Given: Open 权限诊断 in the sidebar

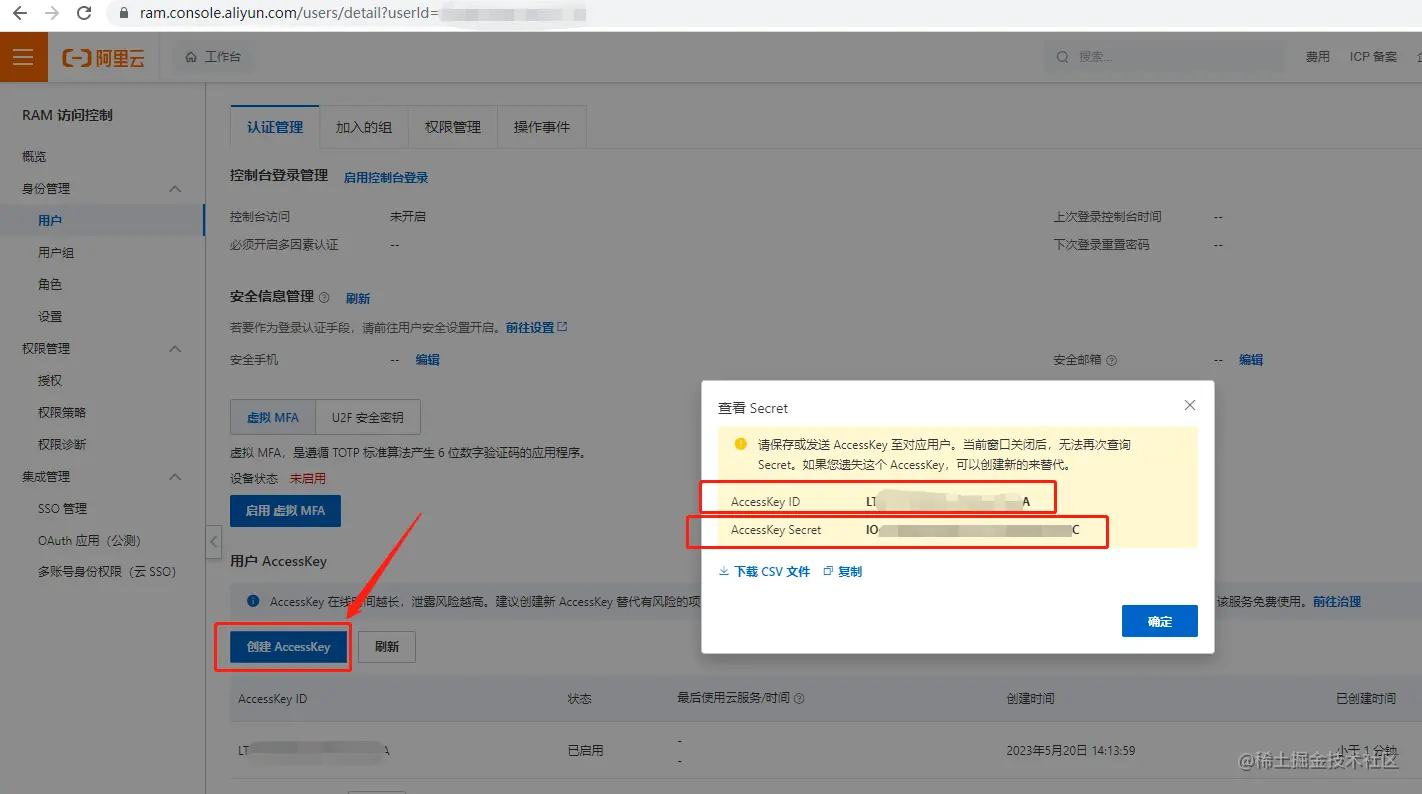Looking at the screenshot, I should (62, 445).
